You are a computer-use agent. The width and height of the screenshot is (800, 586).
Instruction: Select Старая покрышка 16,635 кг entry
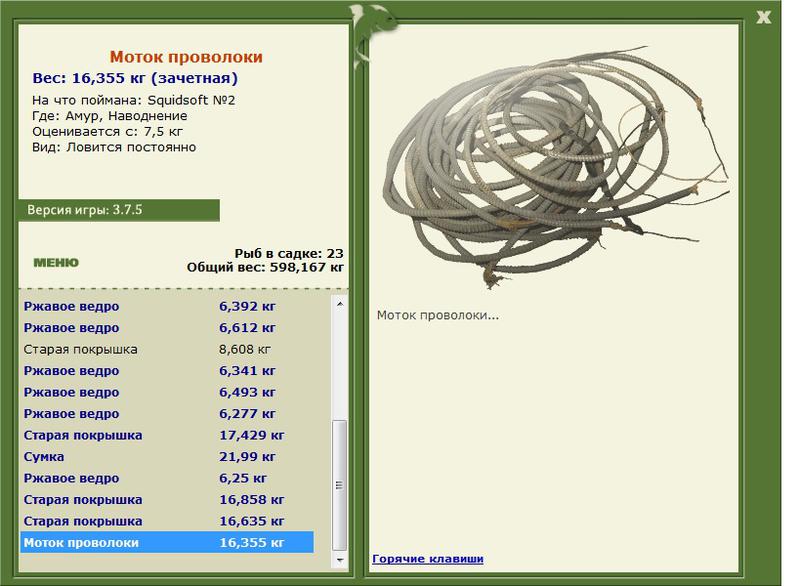[167, 521]
